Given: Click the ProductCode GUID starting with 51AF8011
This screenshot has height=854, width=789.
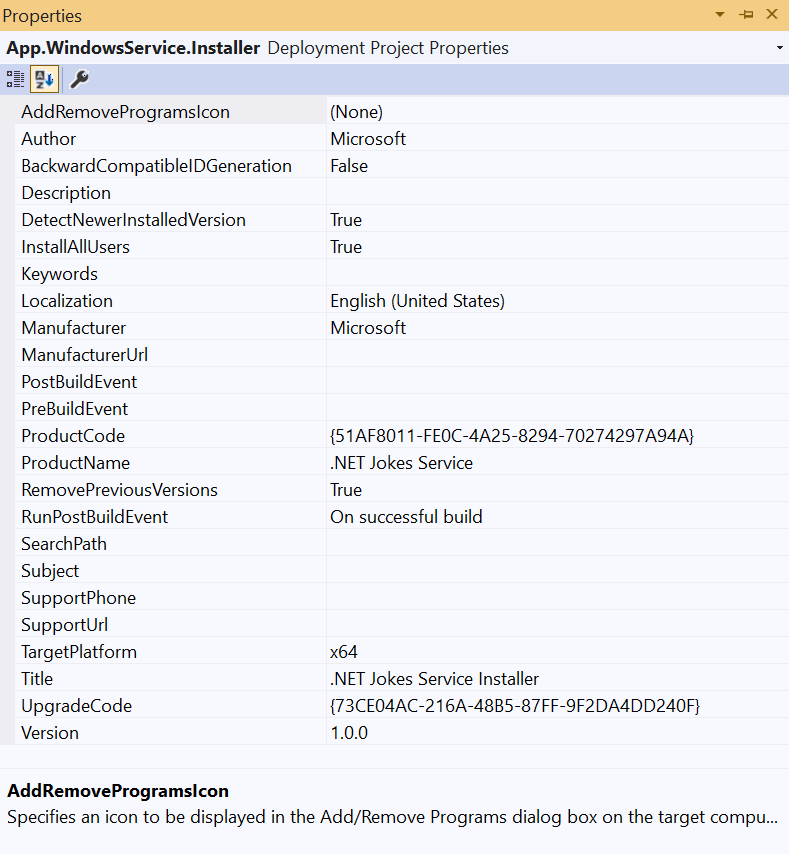Looking at the screenshot, I should click(512, 436).
